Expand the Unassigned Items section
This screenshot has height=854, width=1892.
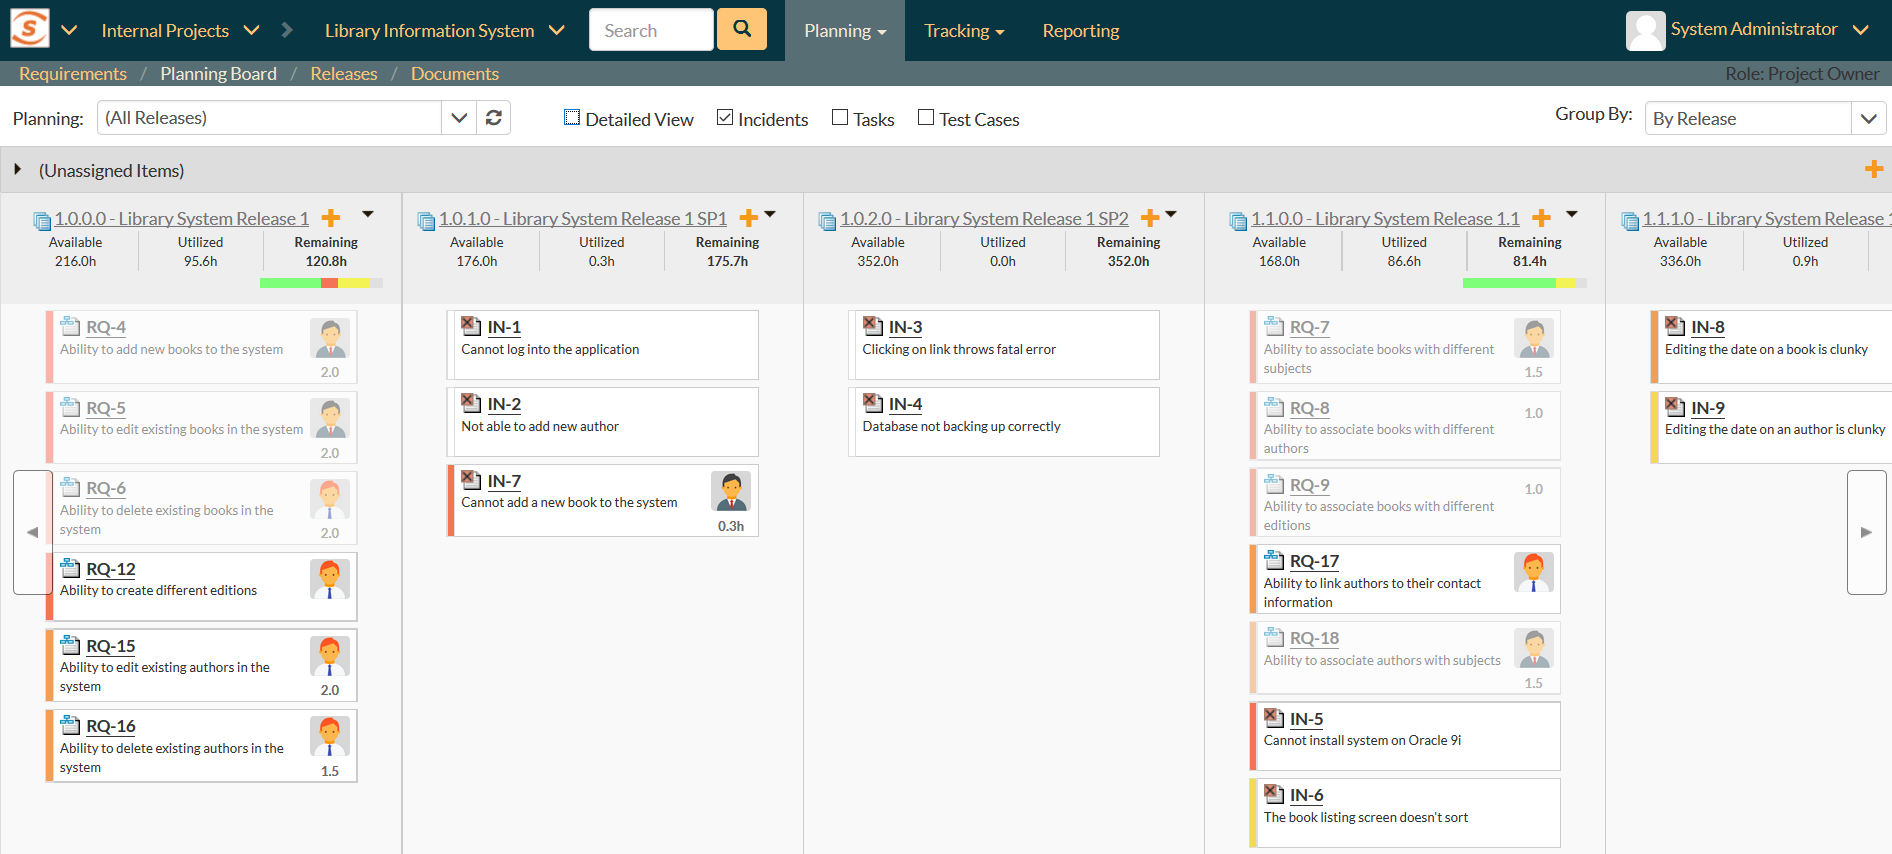pyautogui.click(x=17, y=170)
